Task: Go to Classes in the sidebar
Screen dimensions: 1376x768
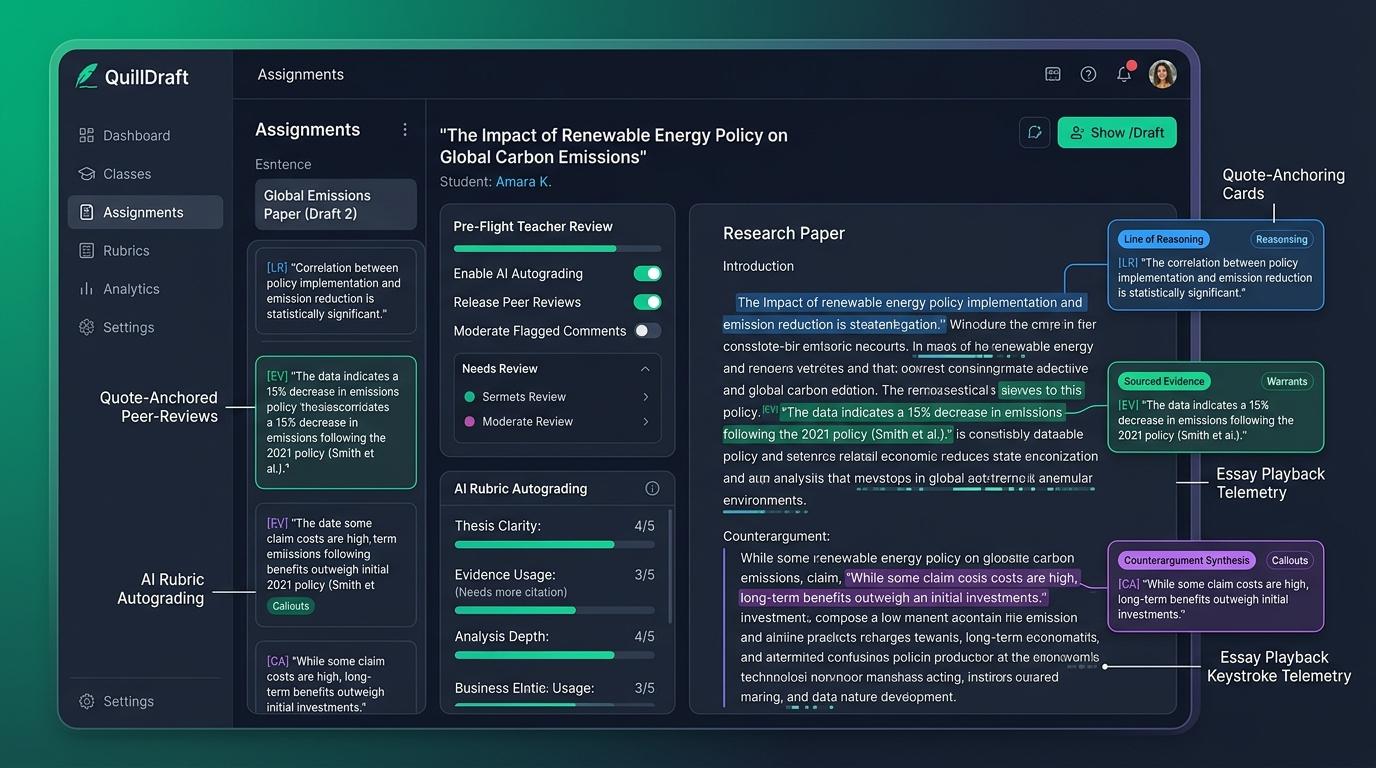Action: (x=115, y=174)
